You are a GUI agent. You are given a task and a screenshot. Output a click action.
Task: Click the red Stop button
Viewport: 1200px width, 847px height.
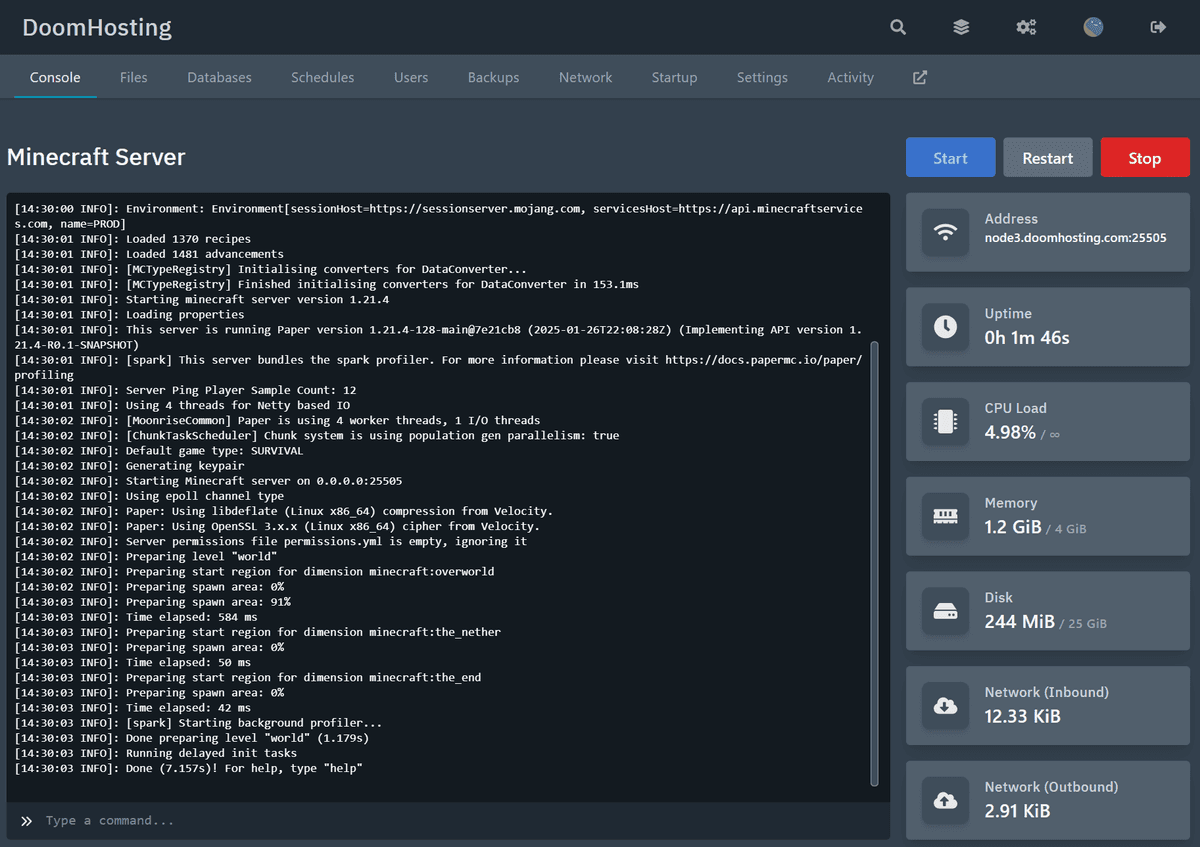[x=1144, y=157]
